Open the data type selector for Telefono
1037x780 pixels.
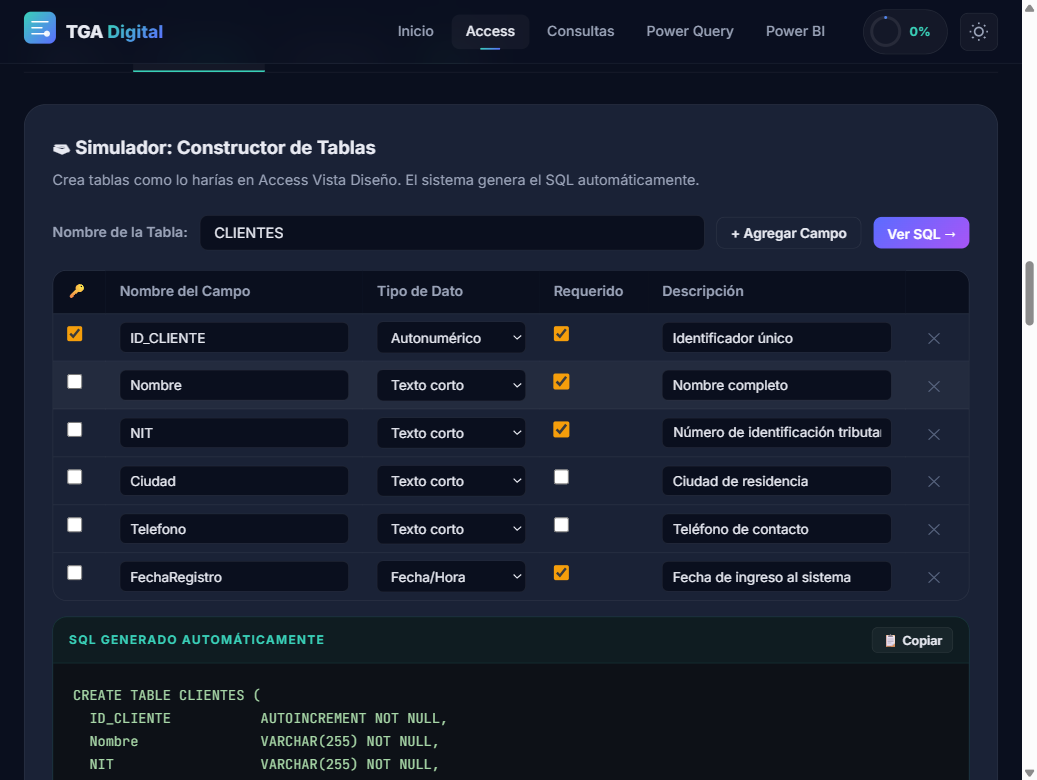[451, 528]
